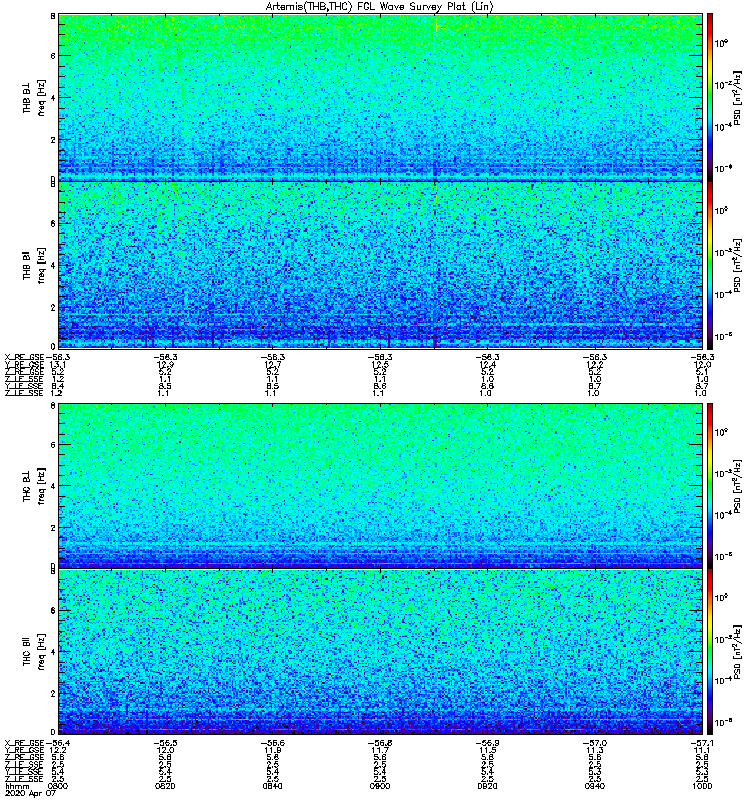Click the "hhmm" time axis label
The height and width of the screenshot is (800, 750).
17,786
